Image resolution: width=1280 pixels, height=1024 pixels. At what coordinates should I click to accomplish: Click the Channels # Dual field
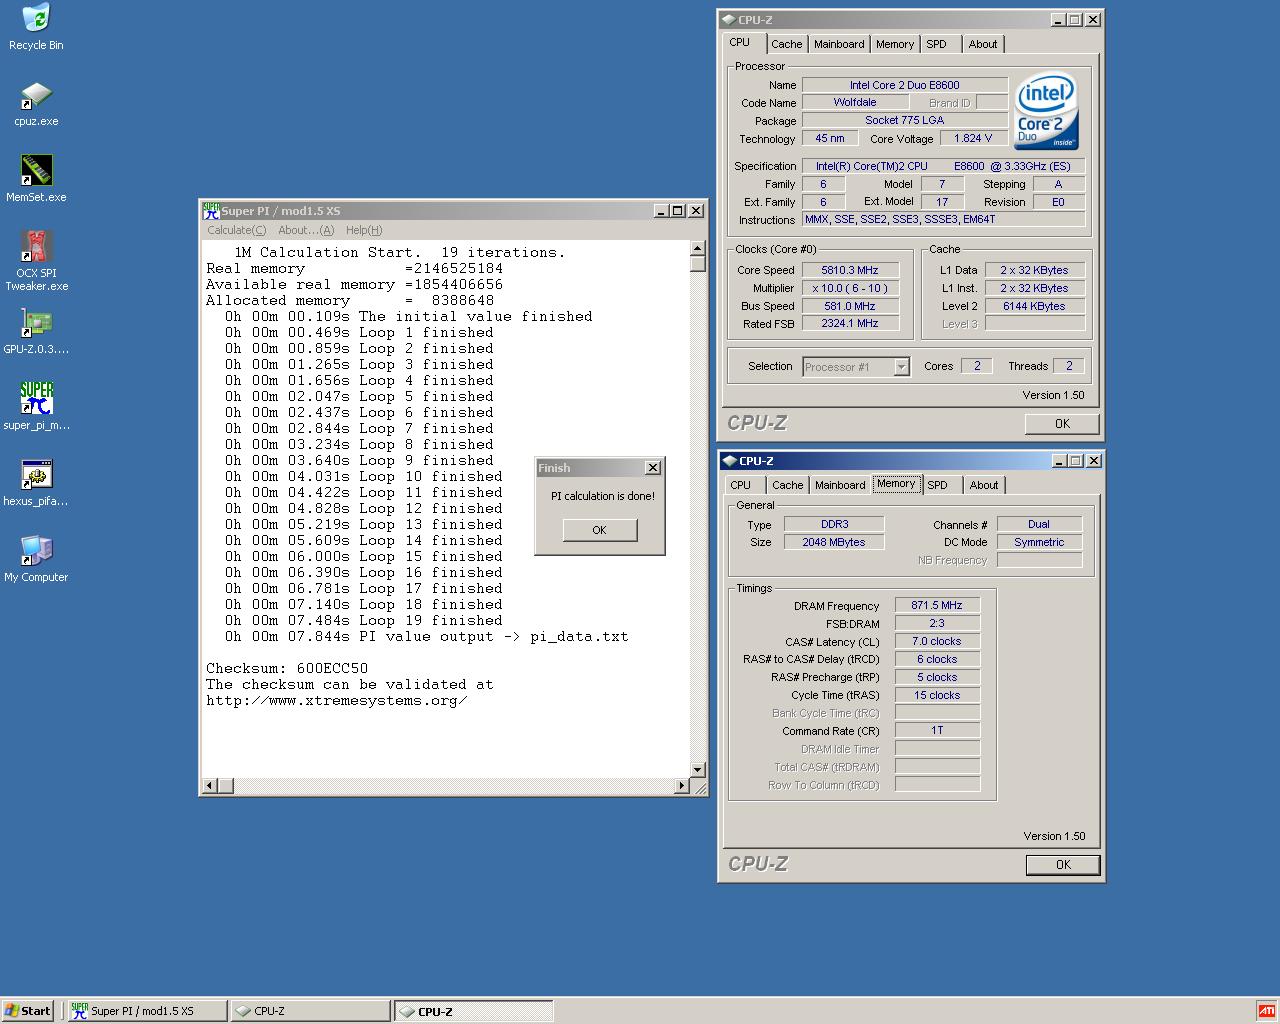tap(1039, 524)
